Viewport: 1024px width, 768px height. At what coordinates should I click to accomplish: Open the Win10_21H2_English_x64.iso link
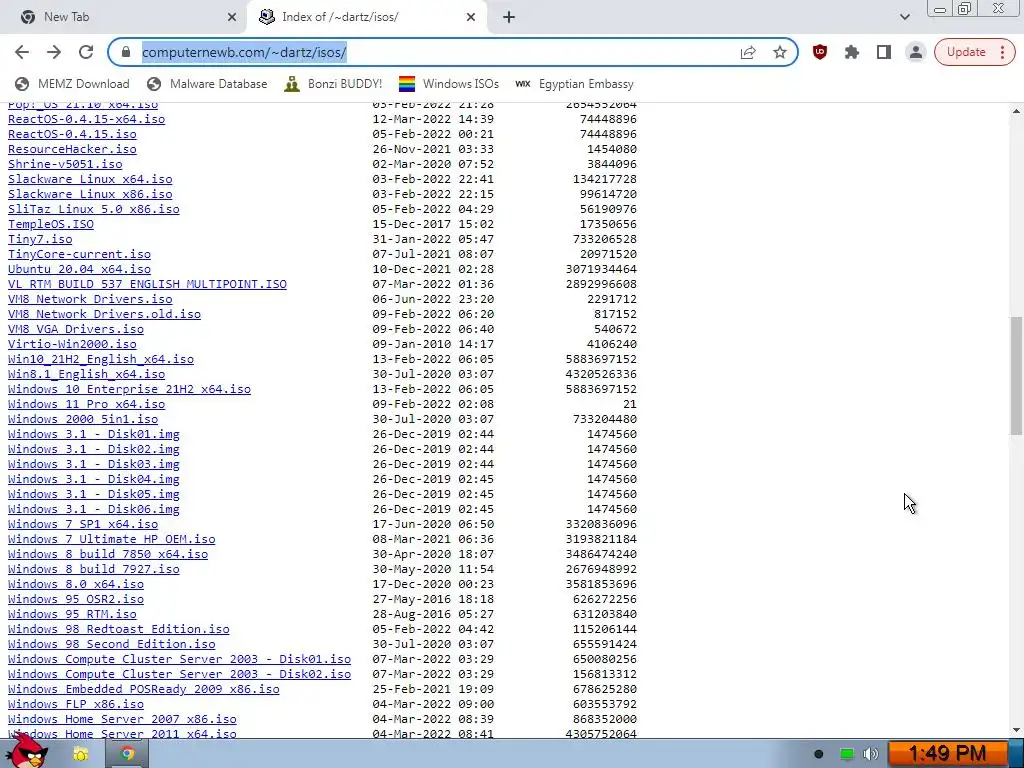pyautogui.click(x=101, y=359)
